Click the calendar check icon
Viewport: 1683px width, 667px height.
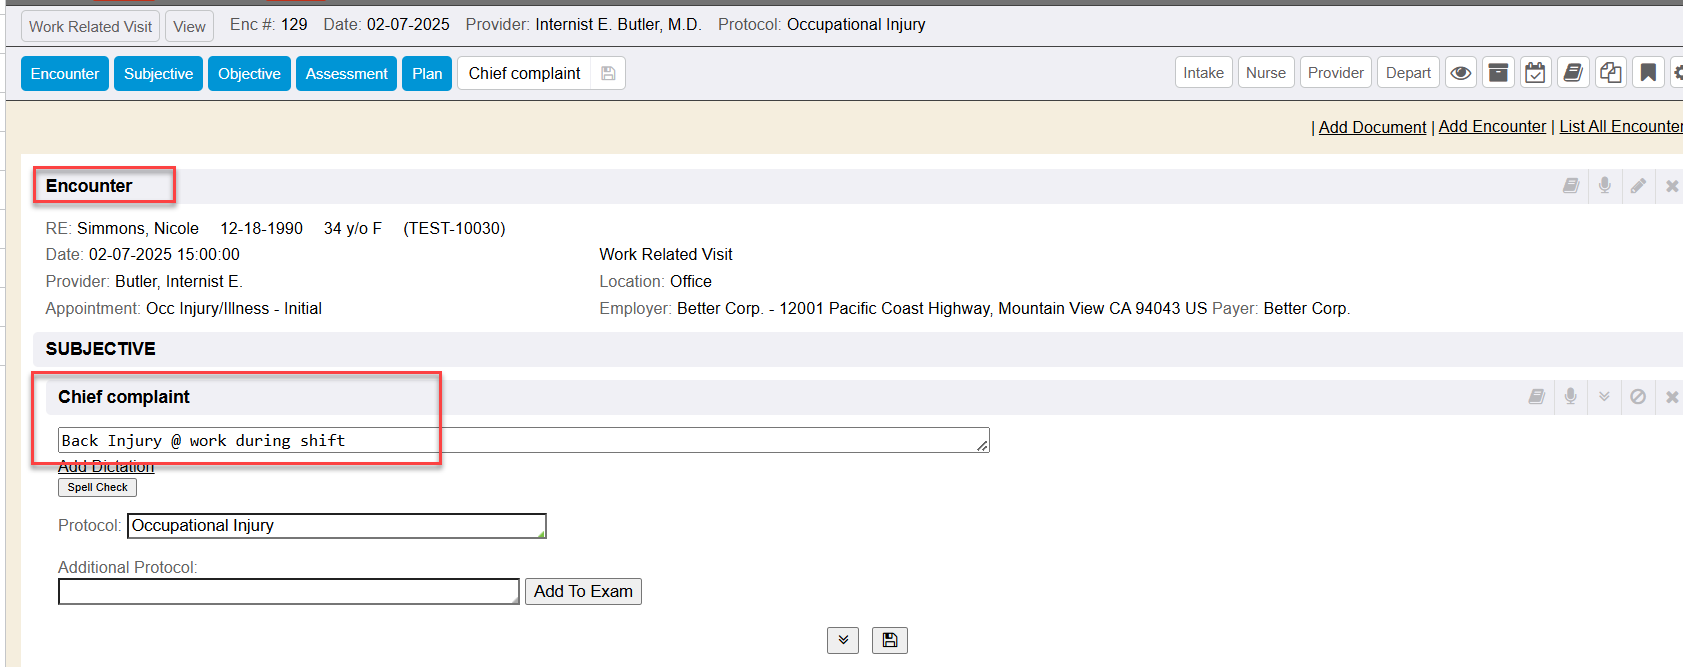point(1535,73)
